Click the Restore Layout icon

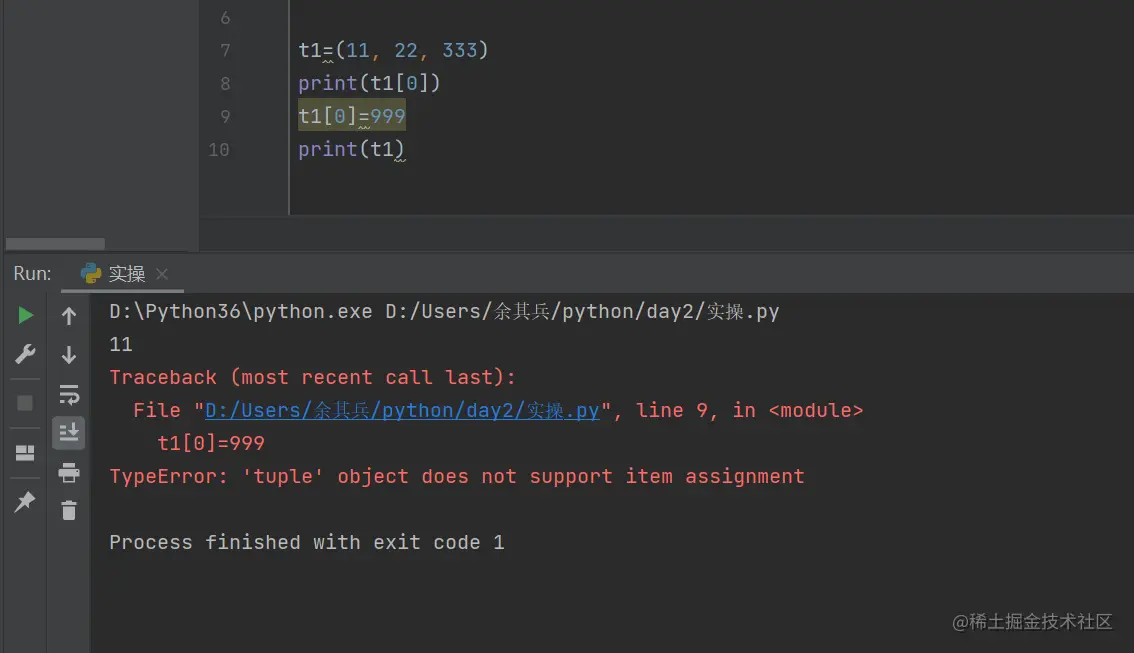pos(25,453)
